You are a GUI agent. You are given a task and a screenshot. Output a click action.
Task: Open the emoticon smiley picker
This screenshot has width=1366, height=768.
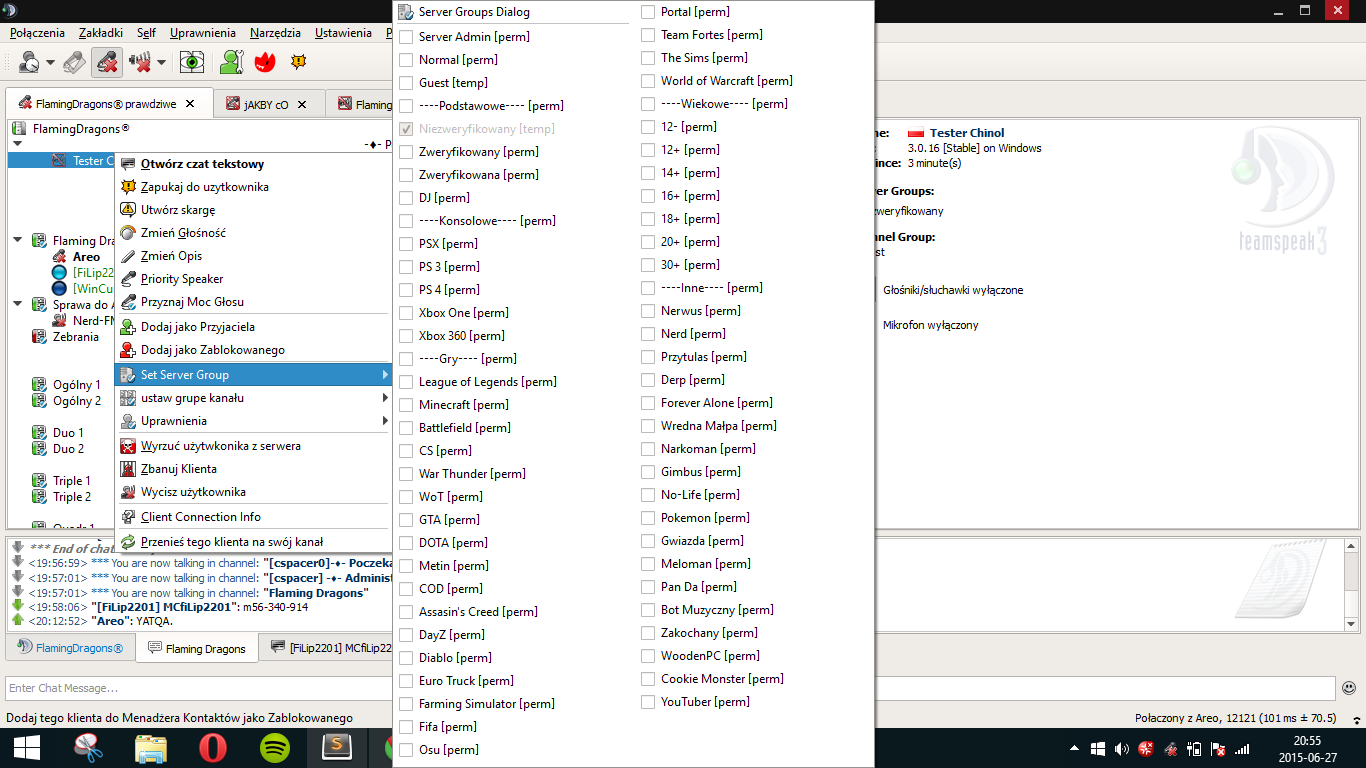click(x=1349, y=688)
